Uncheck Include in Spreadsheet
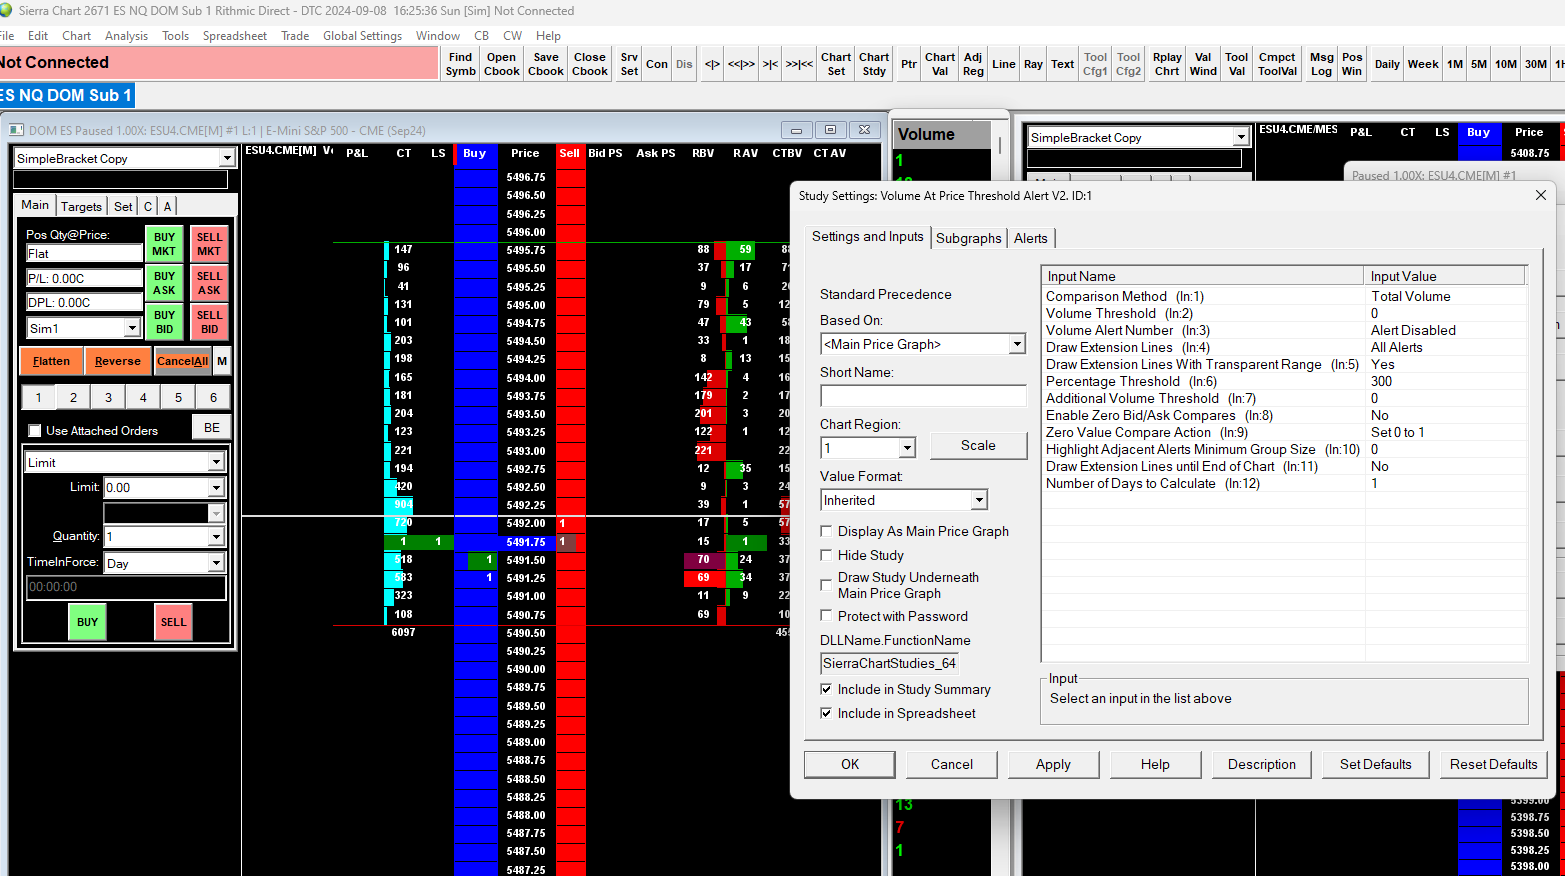The image size is (1565, 876). click(826, 713)
